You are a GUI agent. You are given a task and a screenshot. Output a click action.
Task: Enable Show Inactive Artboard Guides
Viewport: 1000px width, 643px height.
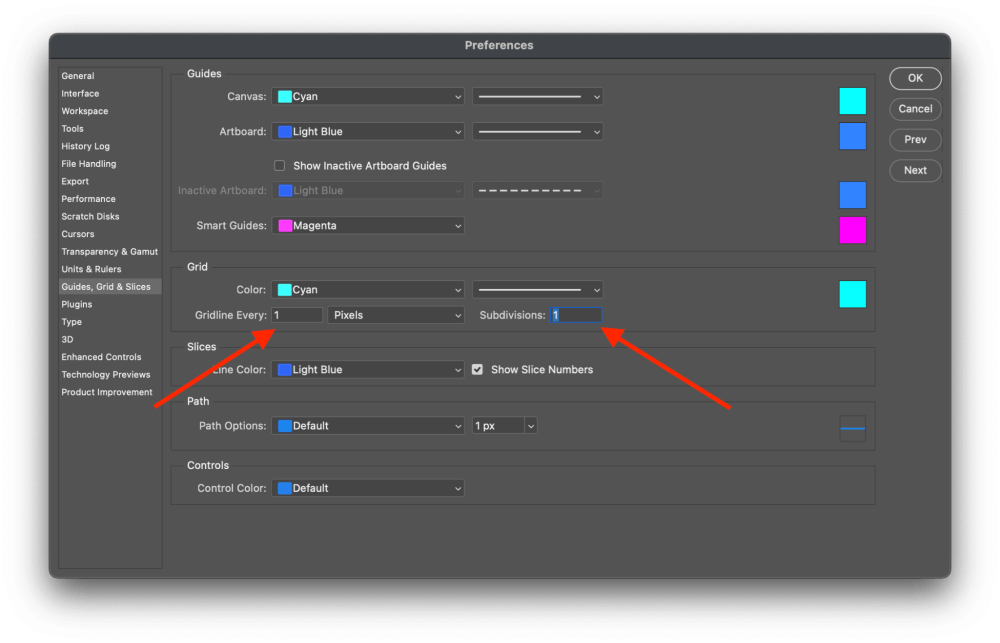(x=279, y=165)
